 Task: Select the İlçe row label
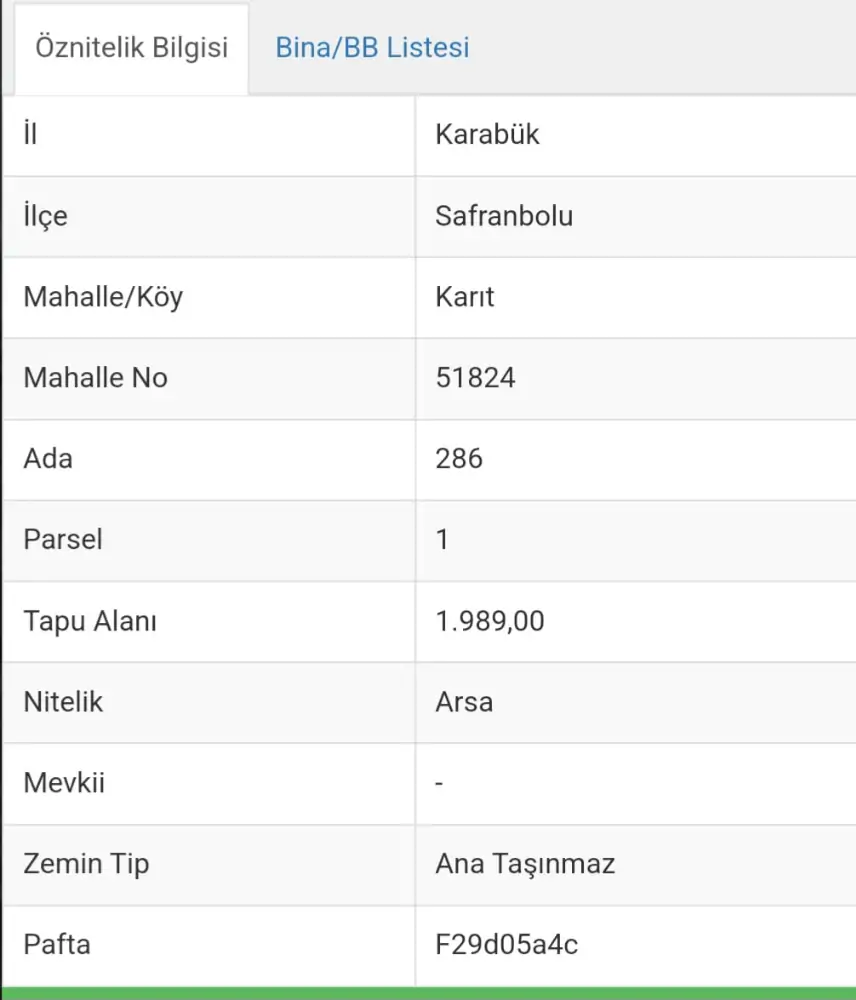point(46,216)
